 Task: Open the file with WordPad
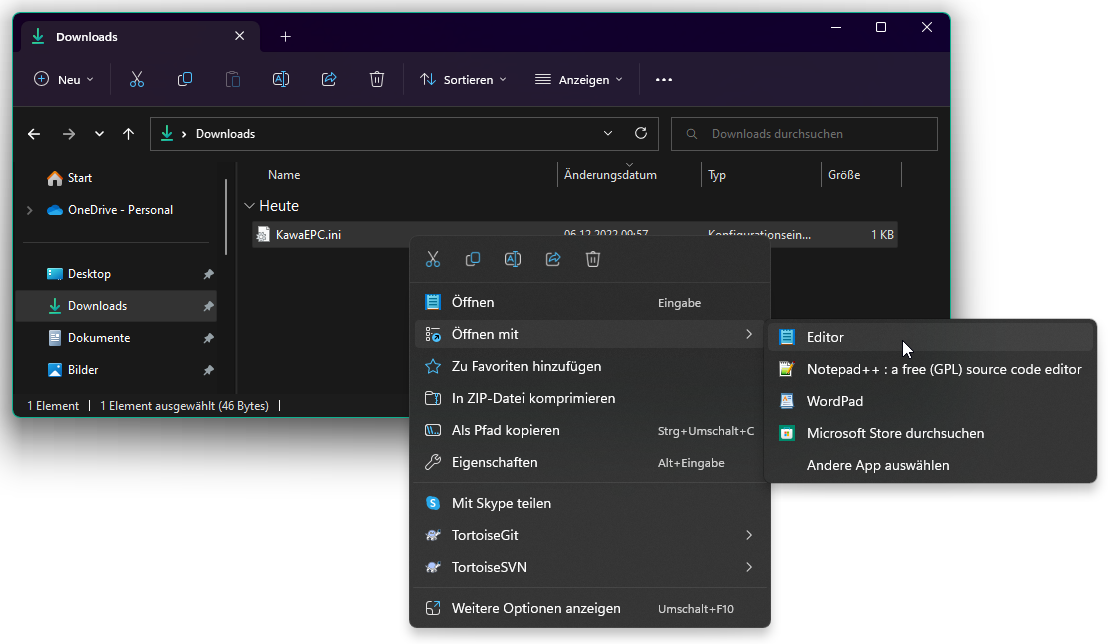point(931,401)
